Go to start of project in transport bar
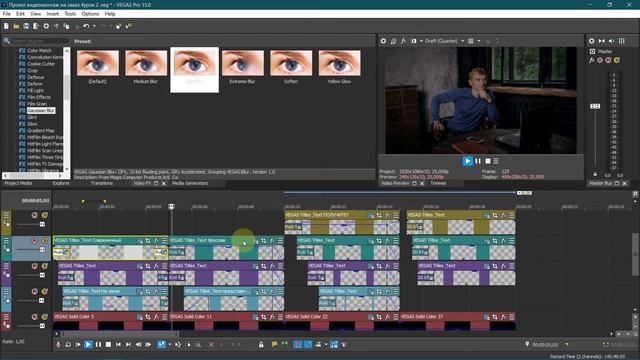This screenshot has width=640, height=360. coord(118,344)
